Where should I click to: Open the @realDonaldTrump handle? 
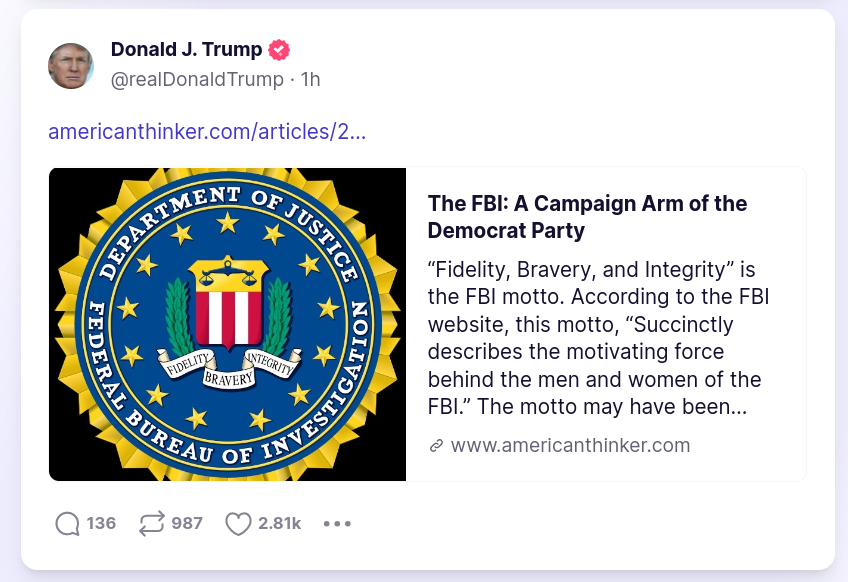coord(197,79)
